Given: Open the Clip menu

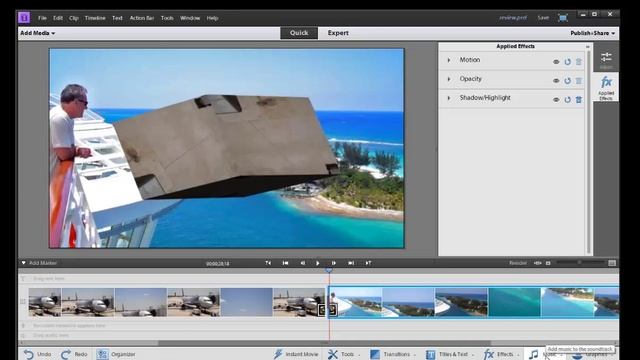Looking at the screenshot, I should [73, 18].
